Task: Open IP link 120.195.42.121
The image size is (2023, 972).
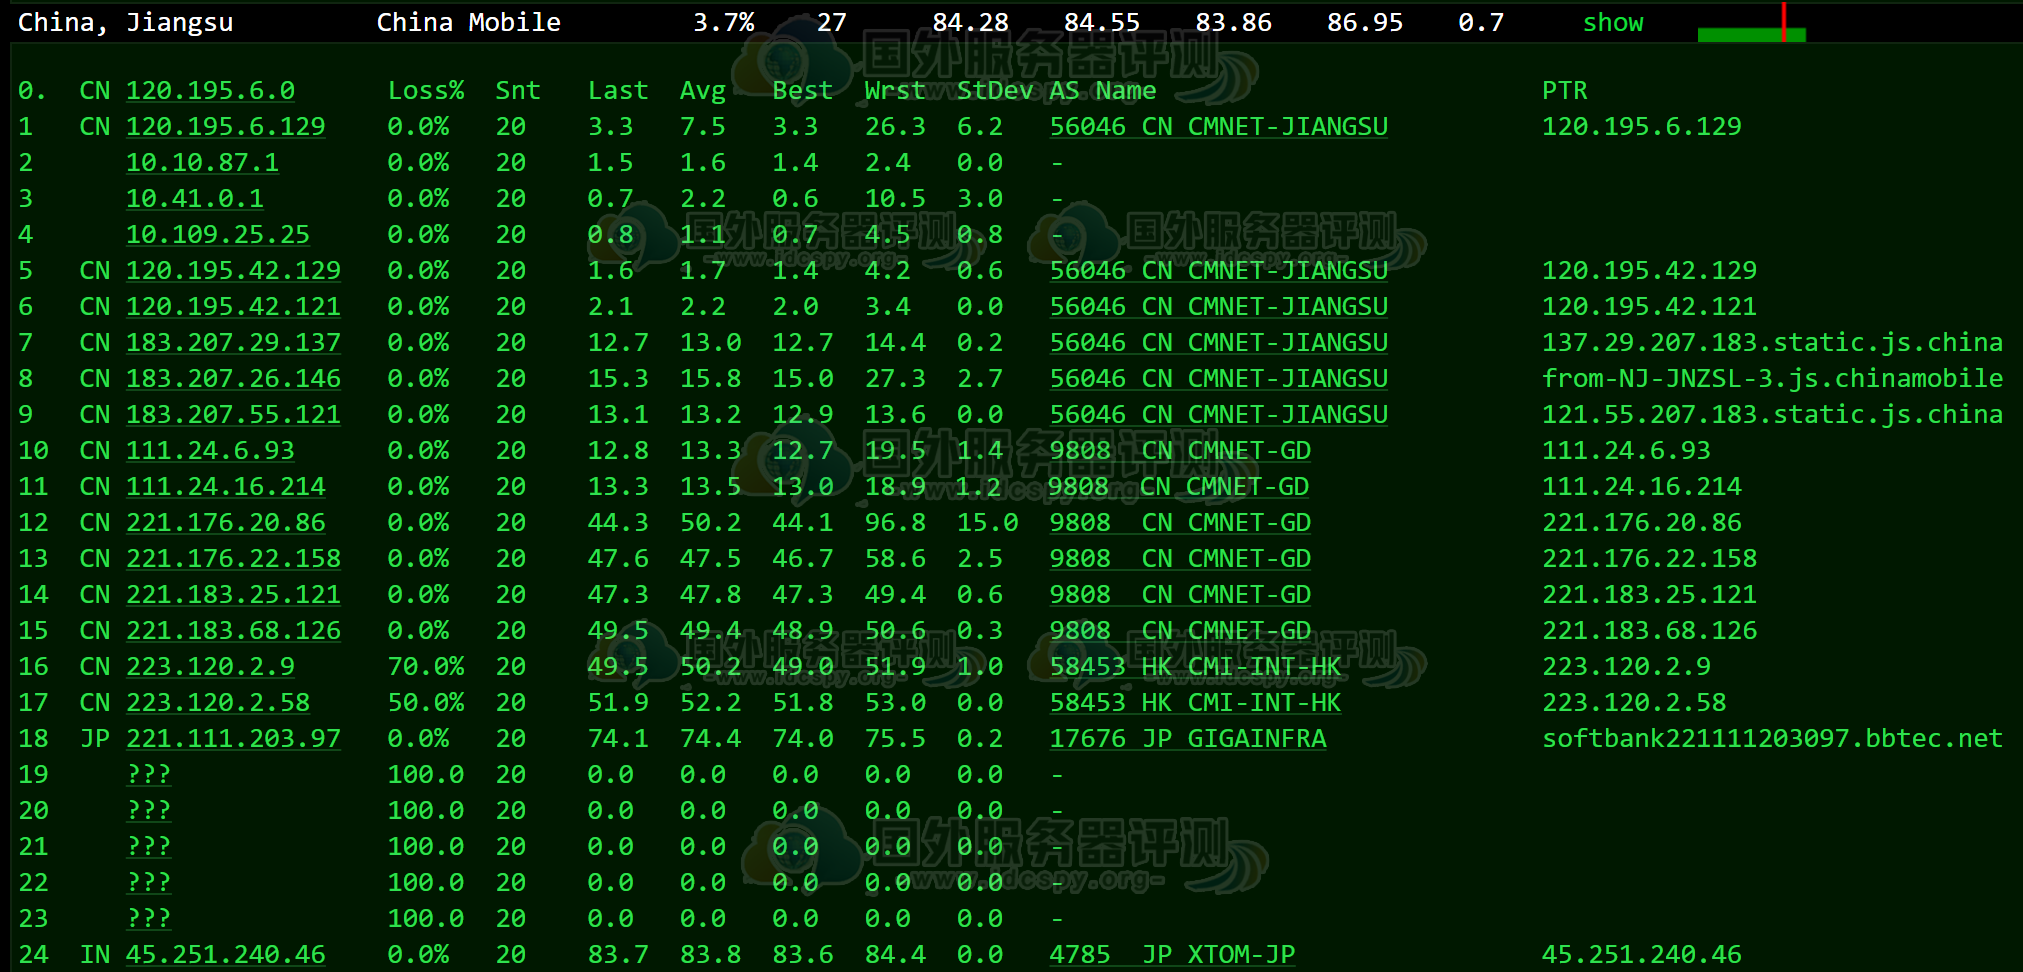Action: click(233, 306)
